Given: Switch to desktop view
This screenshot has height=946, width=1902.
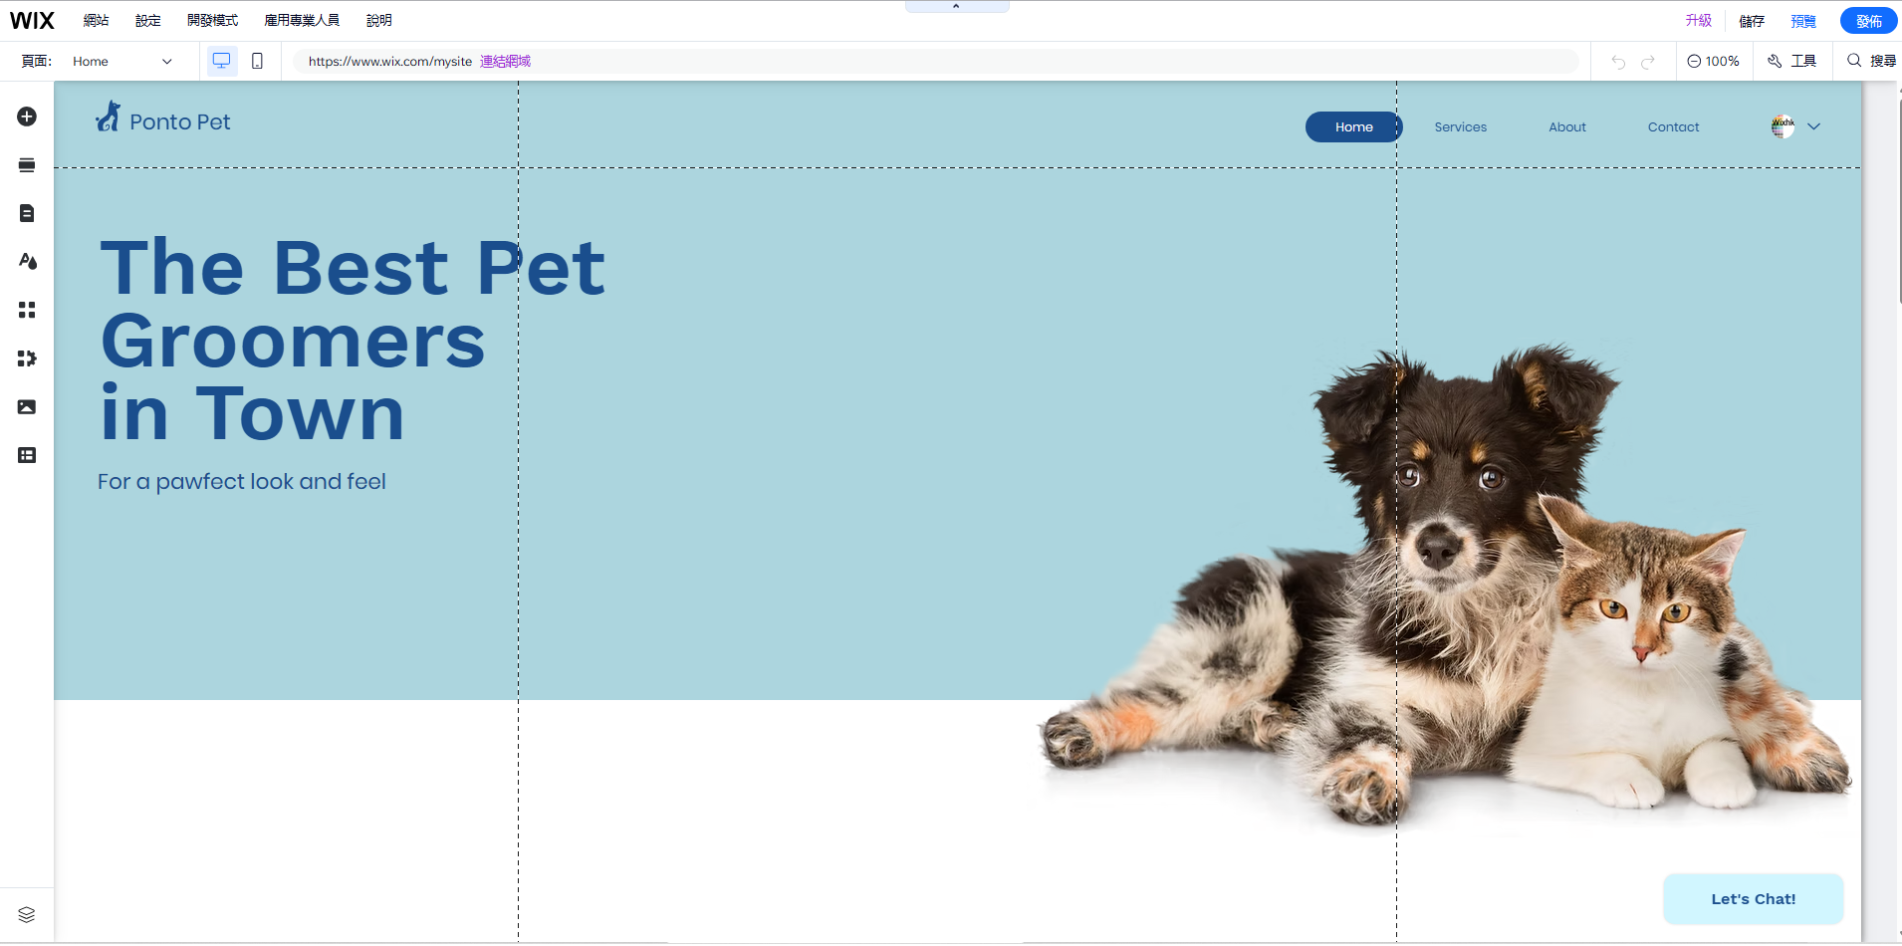Looking at the screenshot, I should tap(221, 61).
